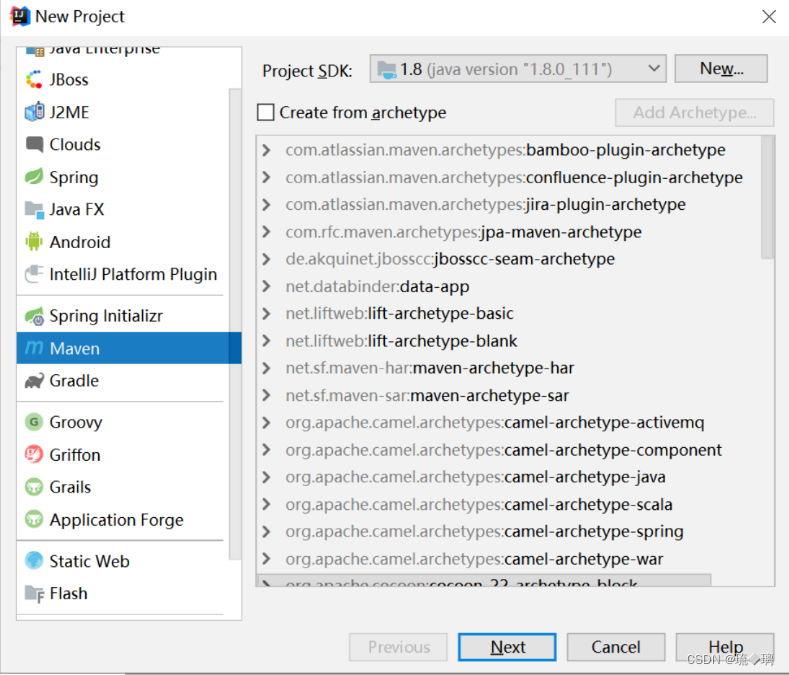Click the Groovy G icon
789x675 pixels.
[x=34, y=422]
